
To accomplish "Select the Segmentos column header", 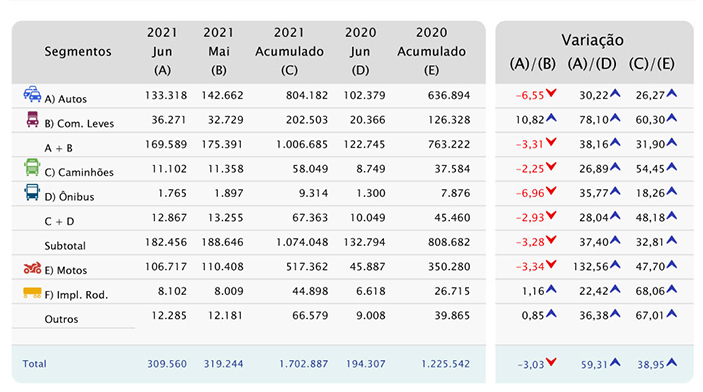I will 78,52.
